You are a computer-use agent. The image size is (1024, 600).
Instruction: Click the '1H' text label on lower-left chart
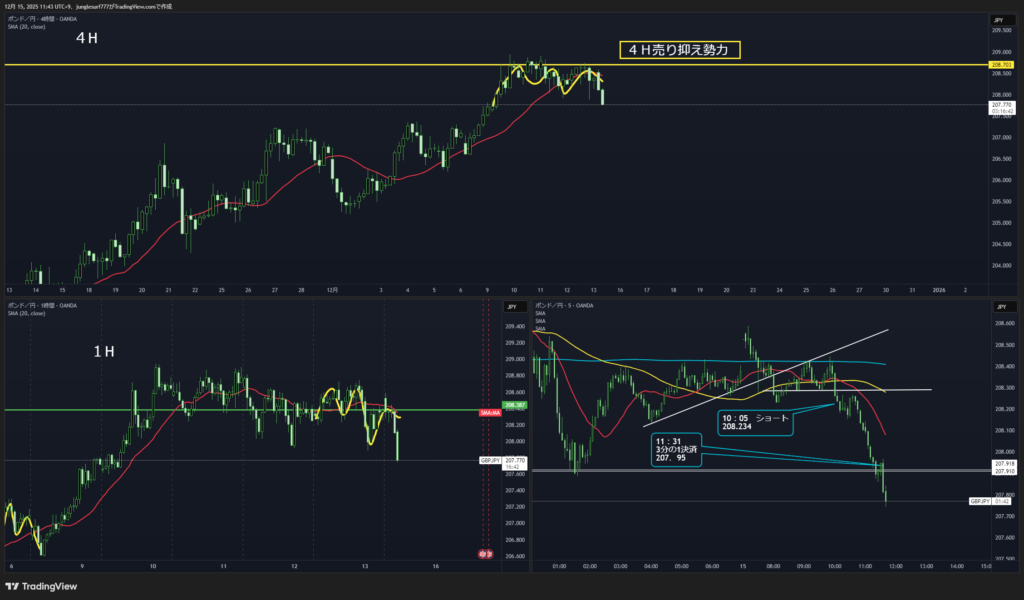(x=104, y=352)
